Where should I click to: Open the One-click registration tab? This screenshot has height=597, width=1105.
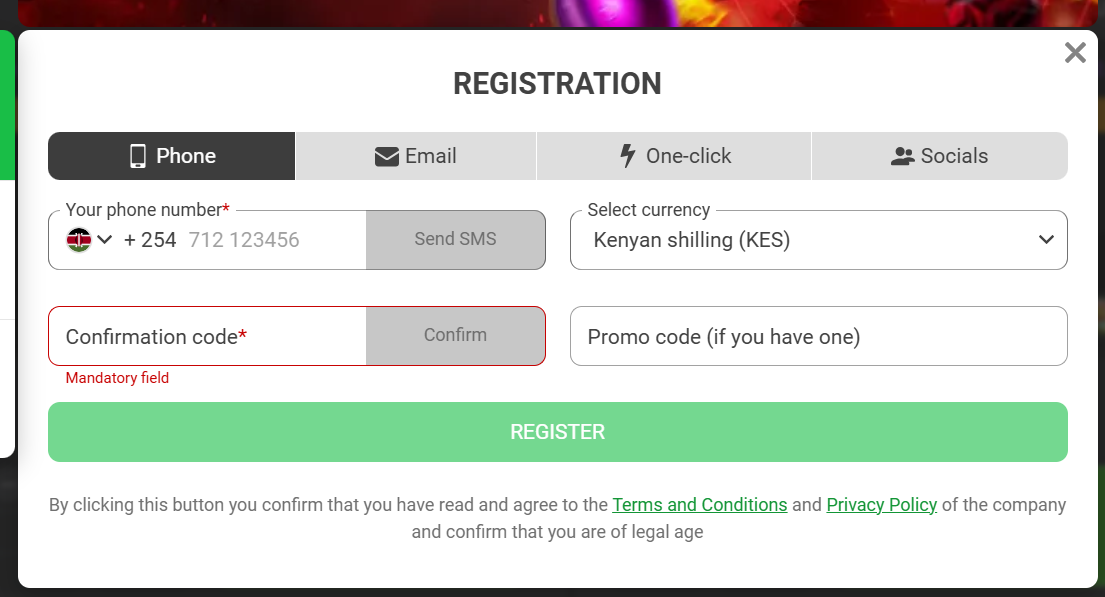point(673,155)
